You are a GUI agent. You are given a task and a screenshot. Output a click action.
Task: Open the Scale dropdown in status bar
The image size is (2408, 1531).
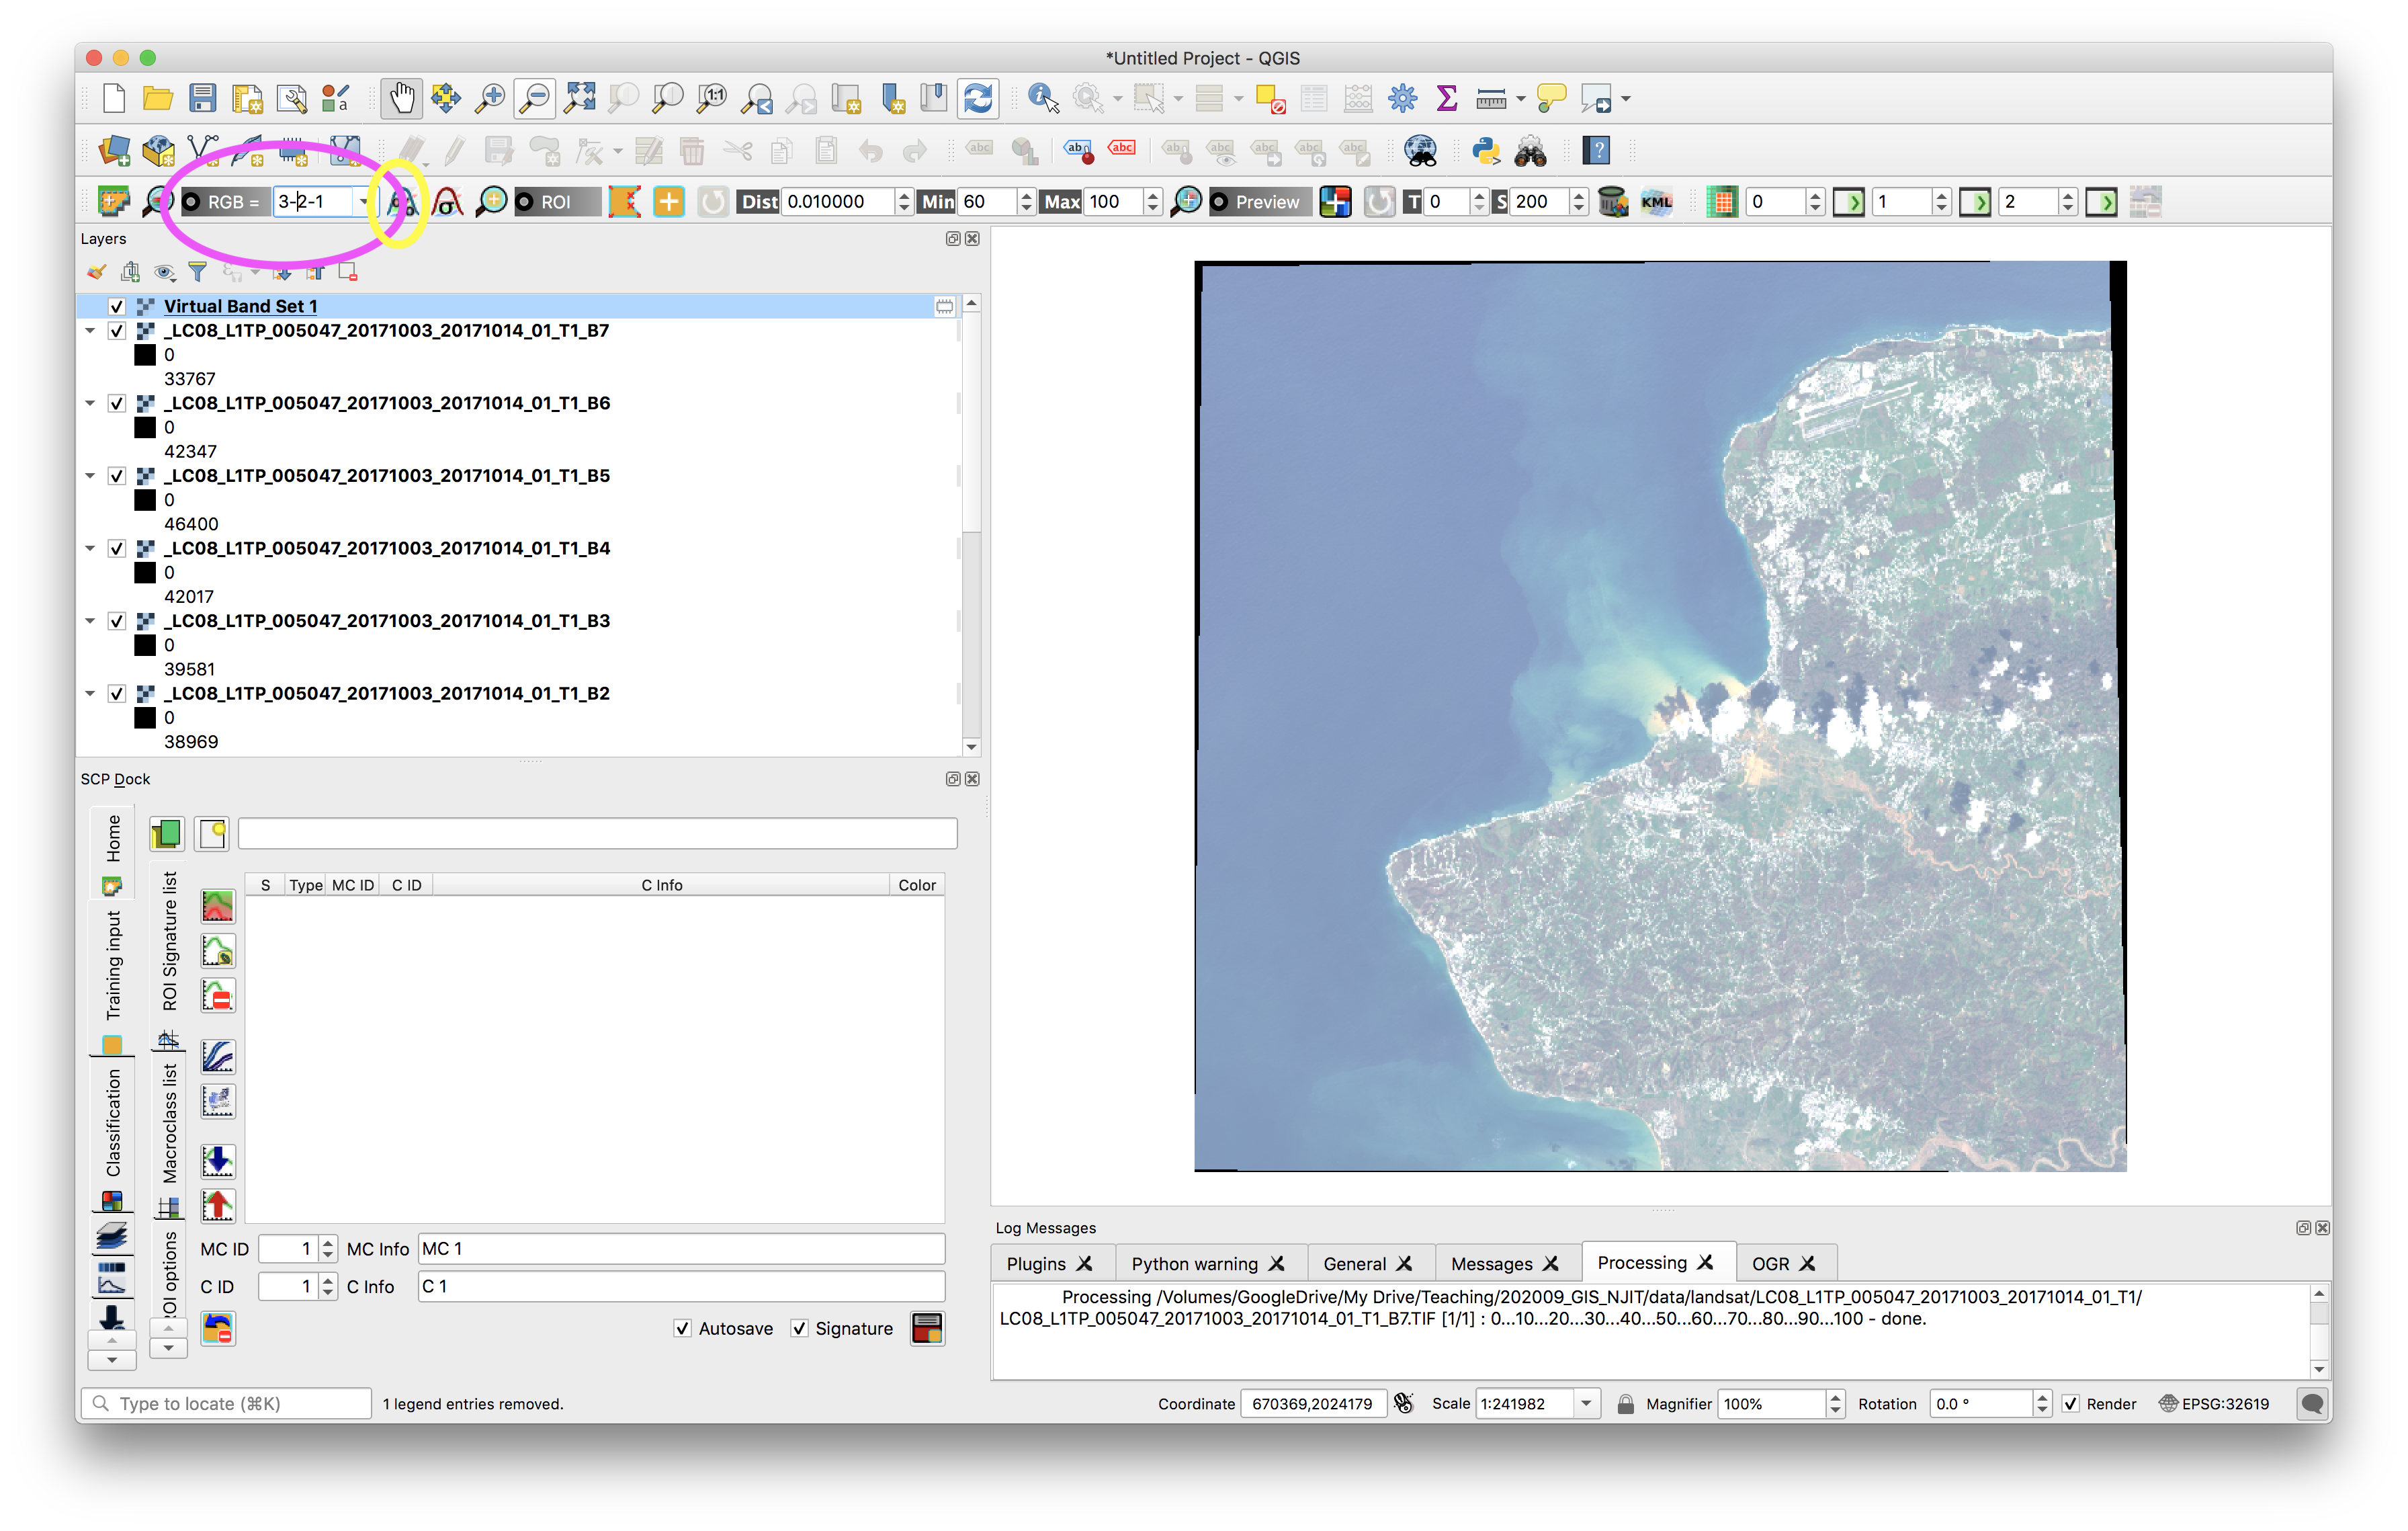(x=1585, y=1403)
